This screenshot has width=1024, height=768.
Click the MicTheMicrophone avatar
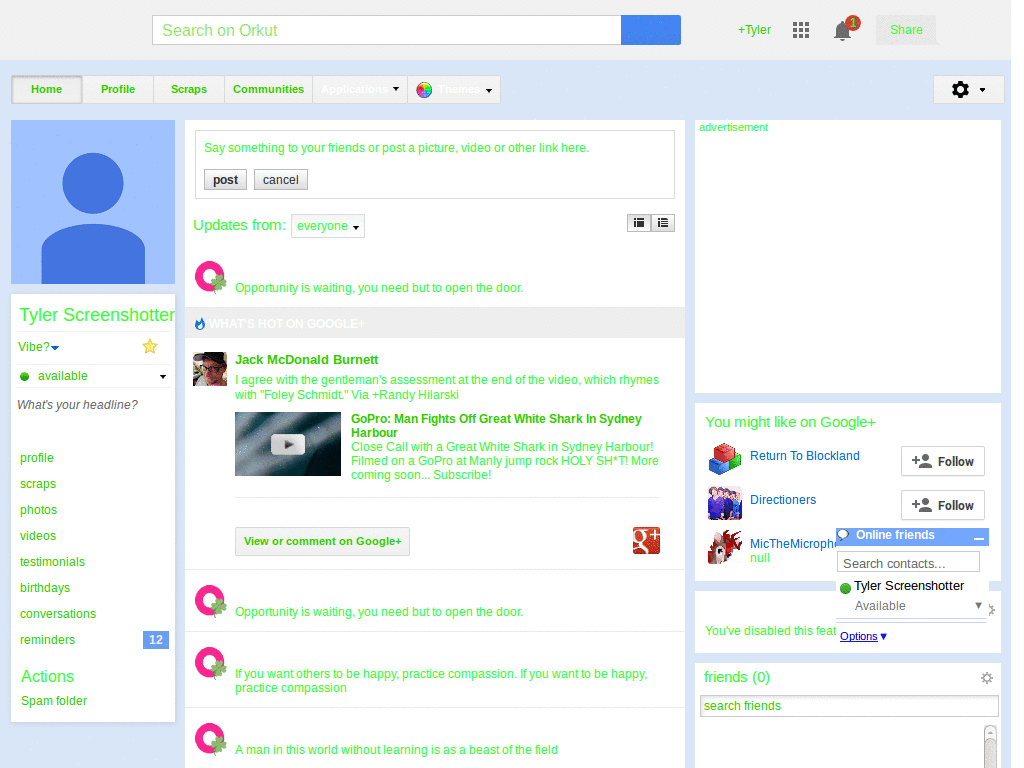[x=725, y=547]
